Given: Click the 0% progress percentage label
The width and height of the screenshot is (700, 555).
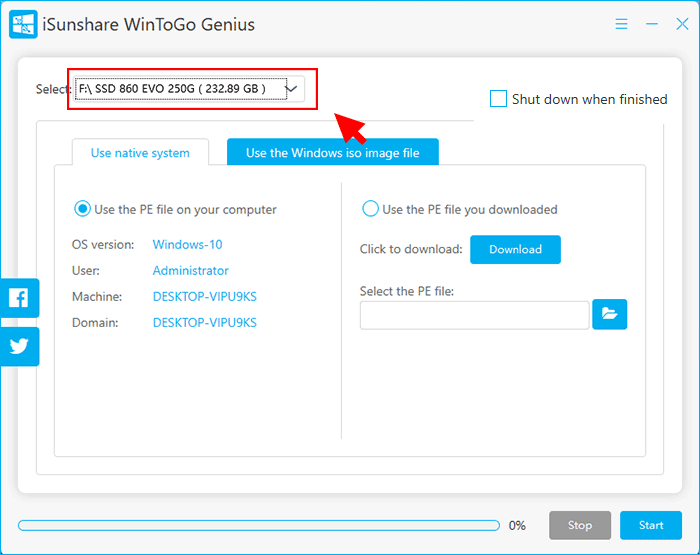Looking at the screenshot, I should point(517,526).
